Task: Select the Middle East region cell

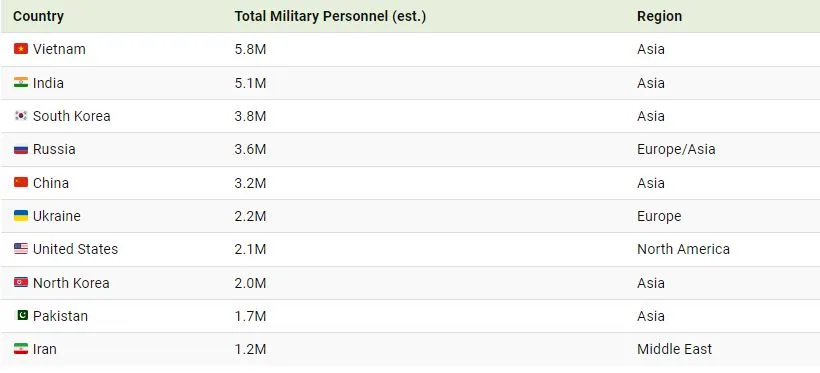Action: point(675,349)
